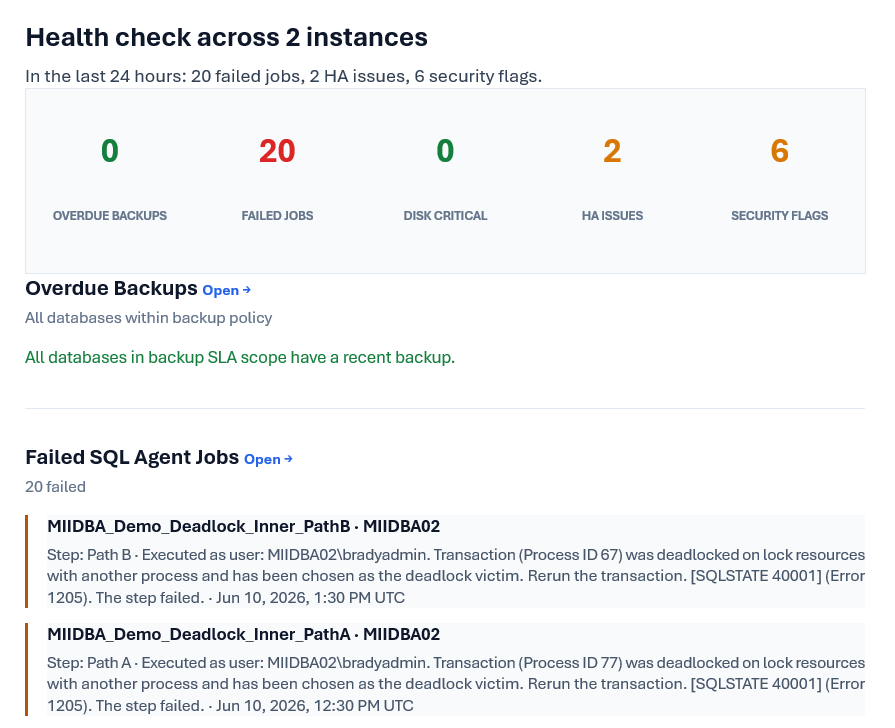Screen dimensions: 895x728
Task: Click the Failed SQL Agent Jobs heading
Action: pos(132,457)
